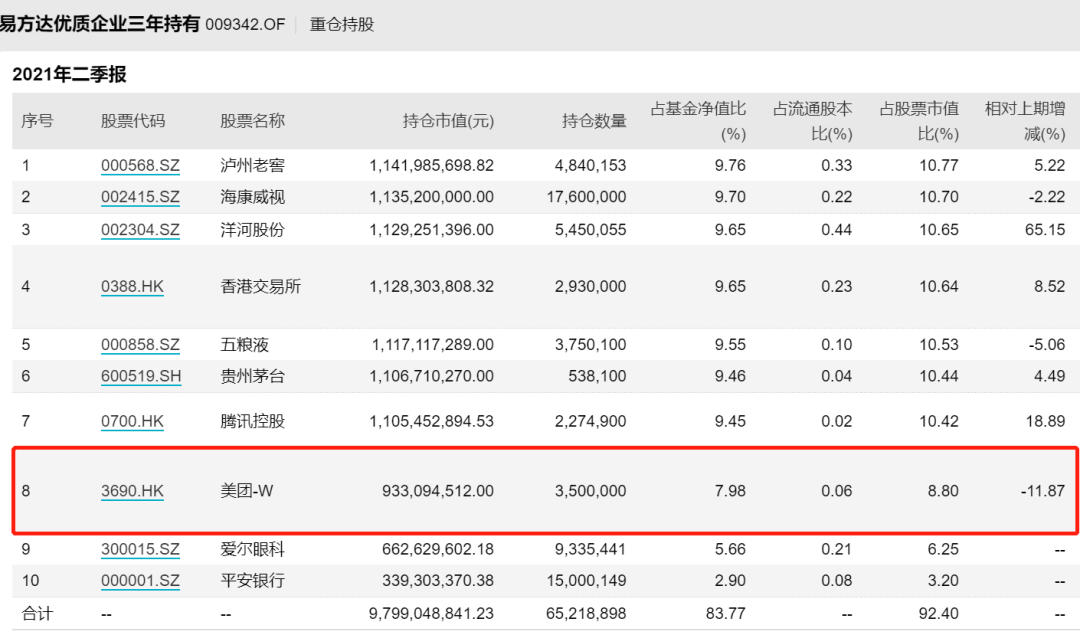Click the 序号 column header

[x=37, y=121]
